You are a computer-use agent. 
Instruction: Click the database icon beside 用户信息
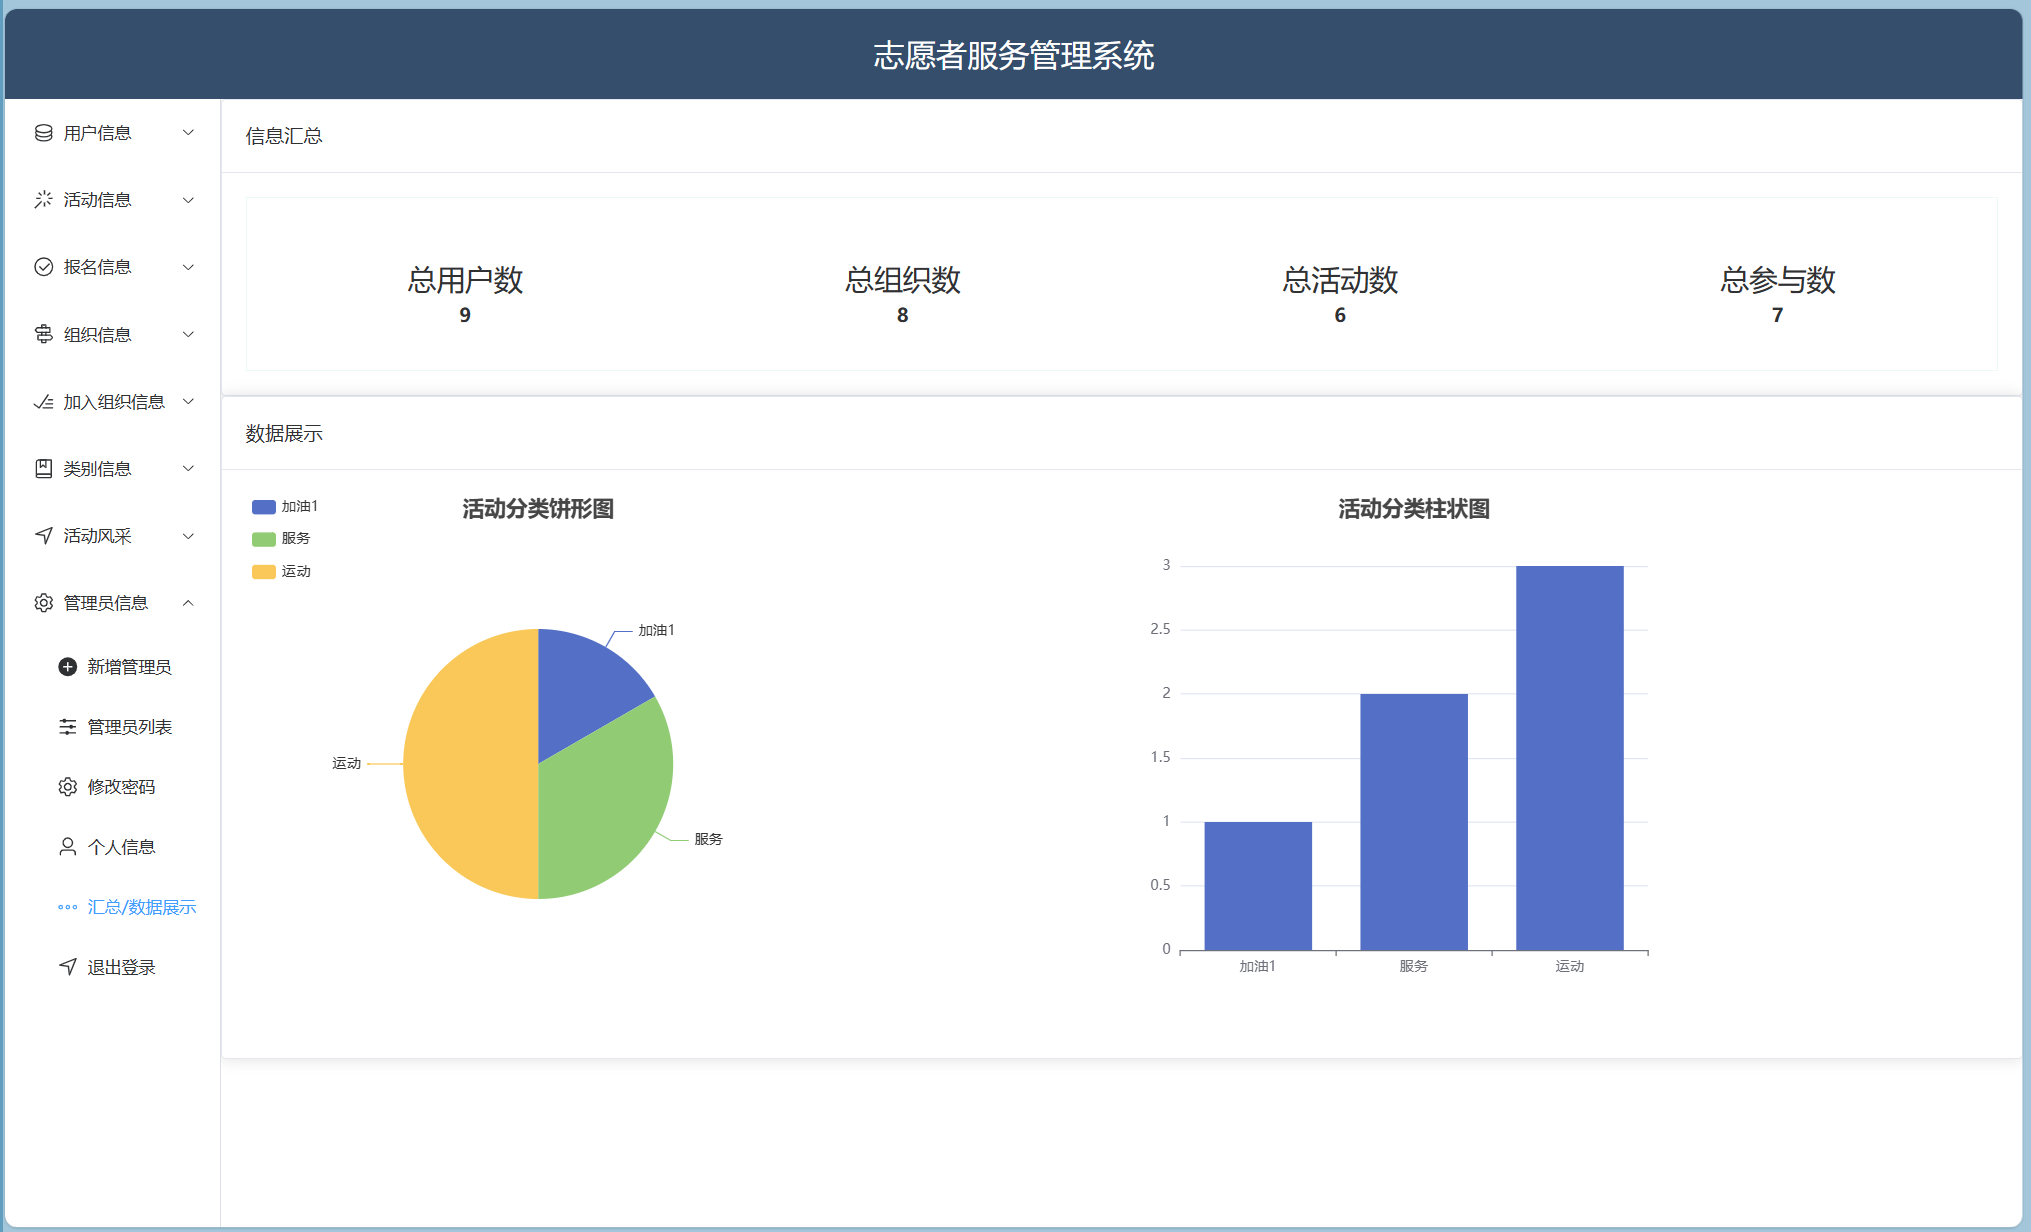(43, 133)
